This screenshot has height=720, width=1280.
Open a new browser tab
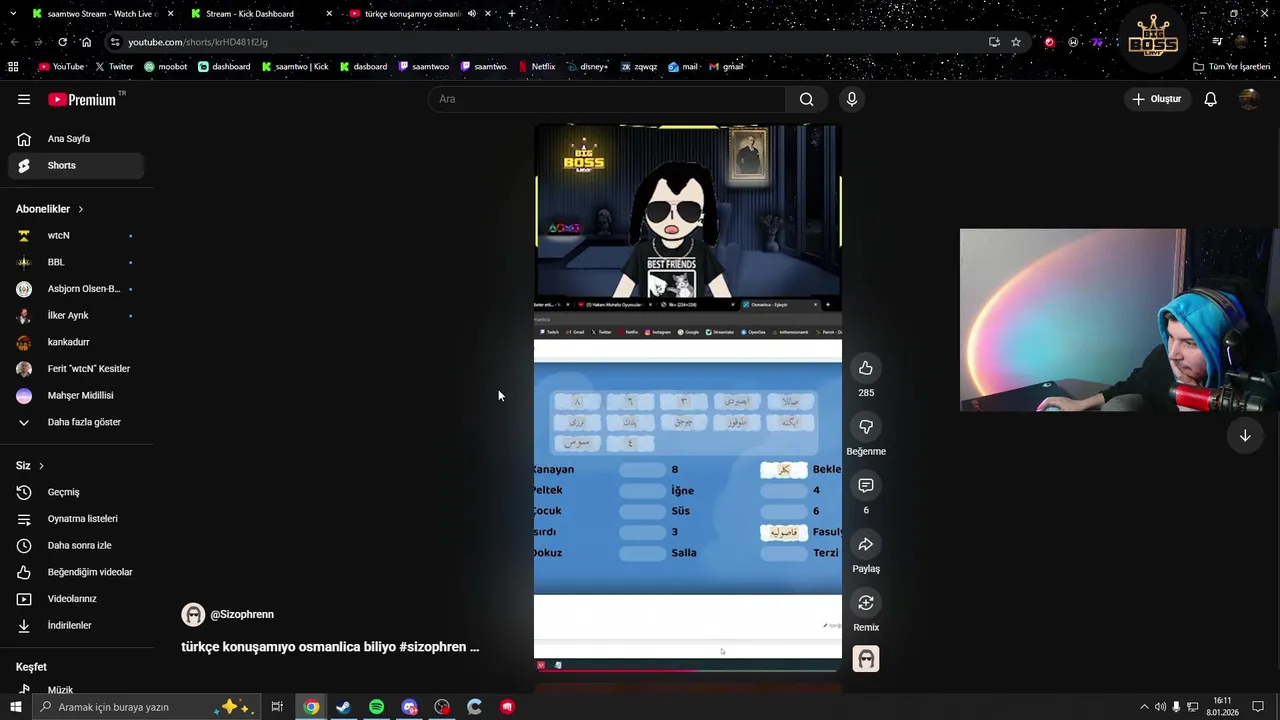[x=512, y=14]
